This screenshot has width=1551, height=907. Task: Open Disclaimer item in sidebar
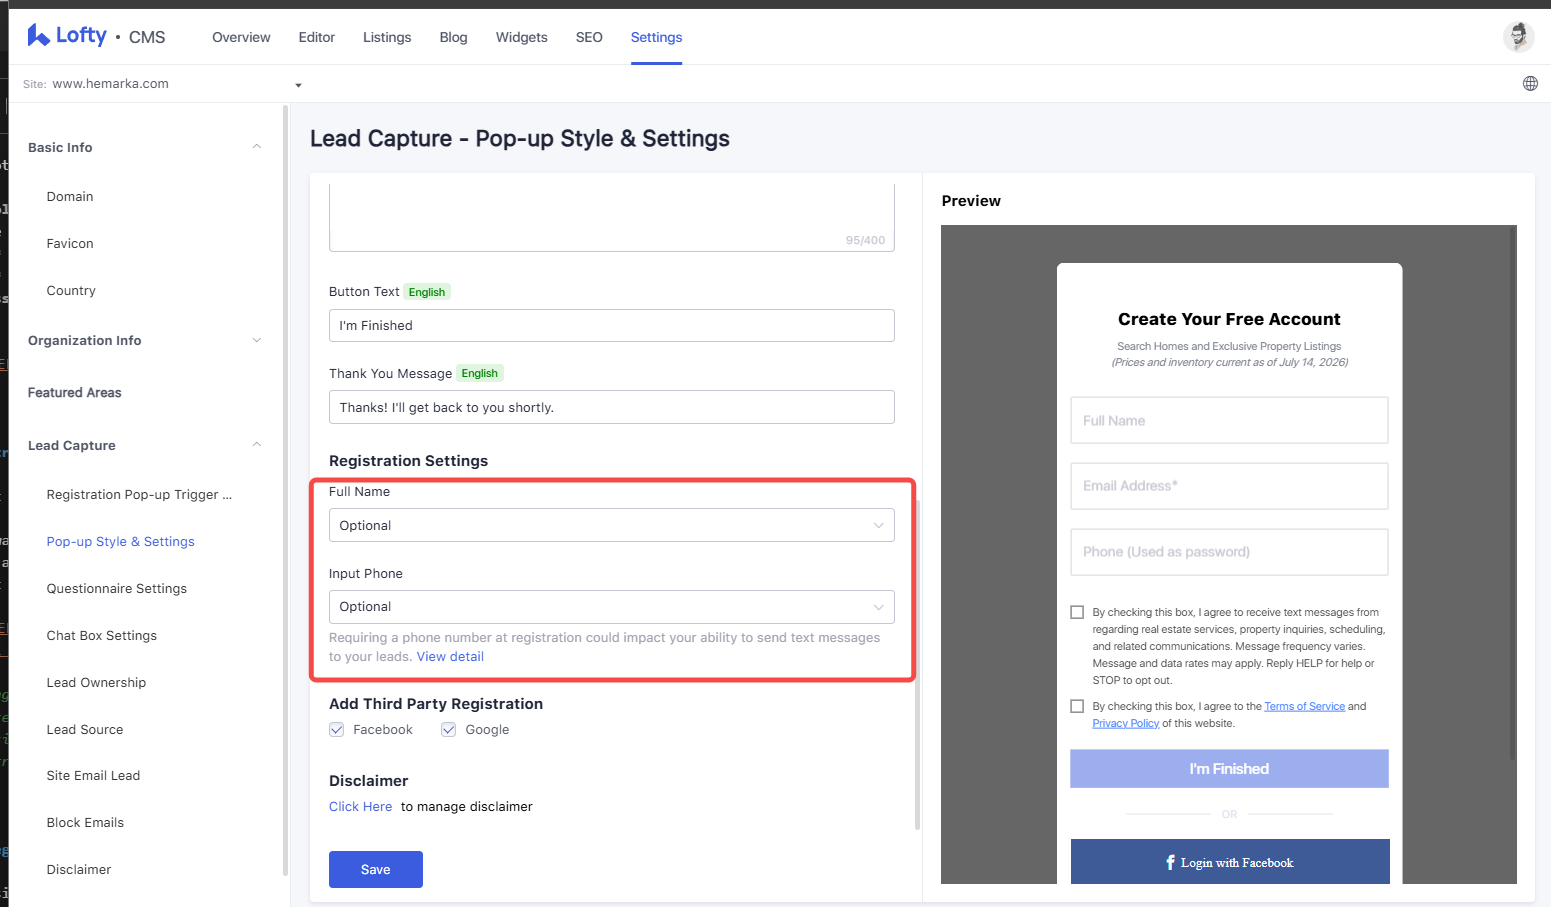pos(78,870)
